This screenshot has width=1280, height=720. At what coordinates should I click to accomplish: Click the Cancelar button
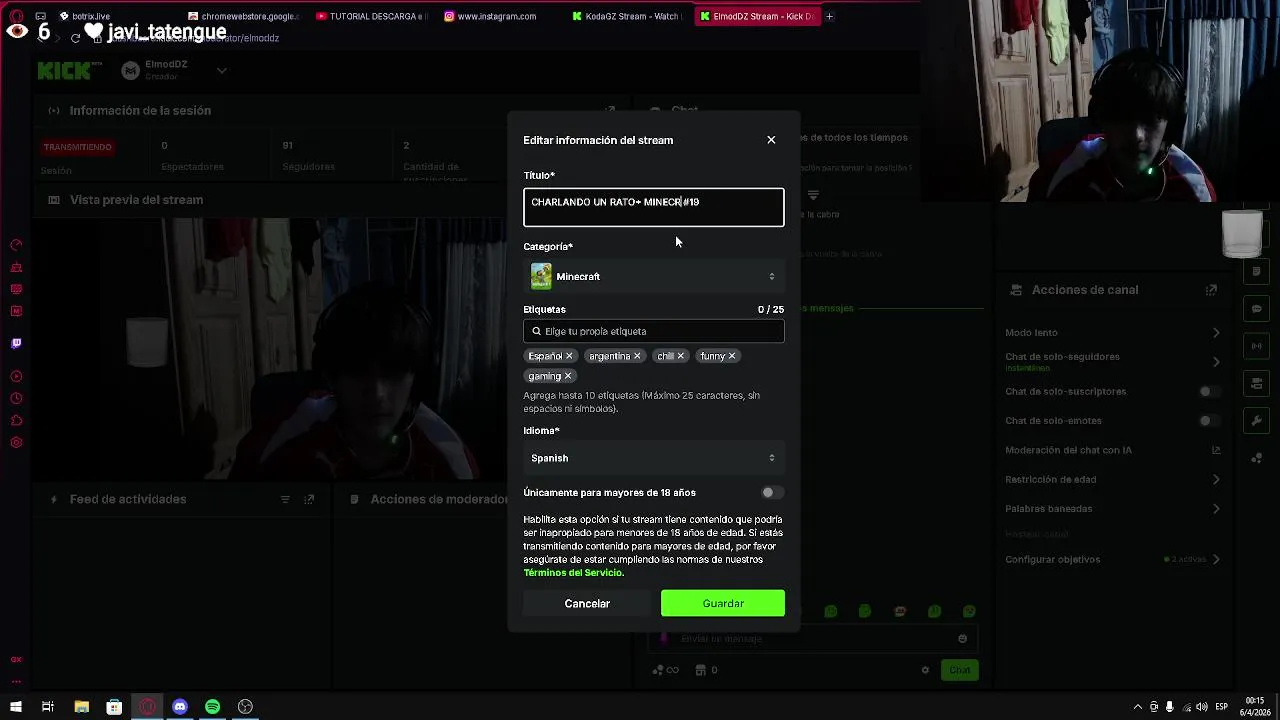pyautogui.click(x=587, y=603)
